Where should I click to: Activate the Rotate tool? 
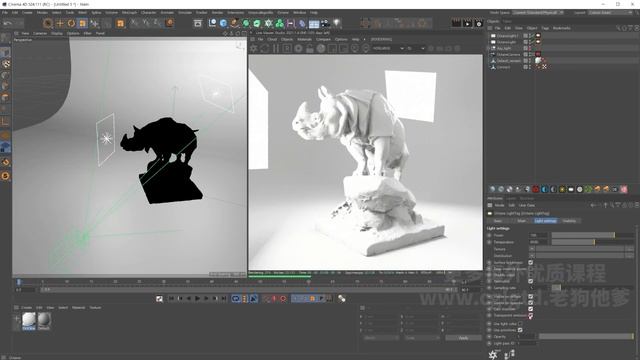pyautogui.click(x=71, y=23)
